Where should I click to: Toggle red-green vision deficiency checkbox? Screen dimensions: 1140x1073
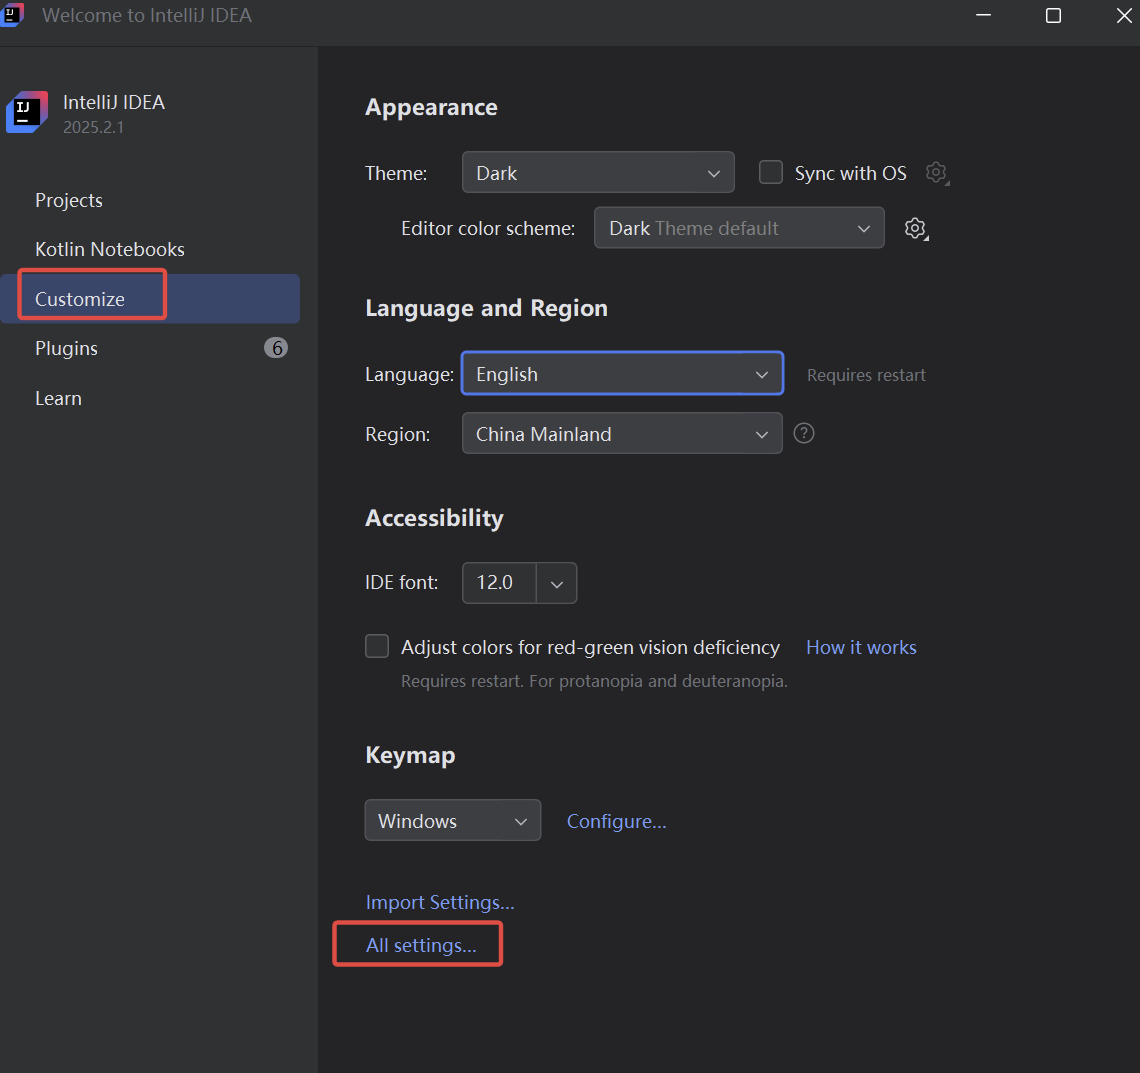[x=377, y=646]
